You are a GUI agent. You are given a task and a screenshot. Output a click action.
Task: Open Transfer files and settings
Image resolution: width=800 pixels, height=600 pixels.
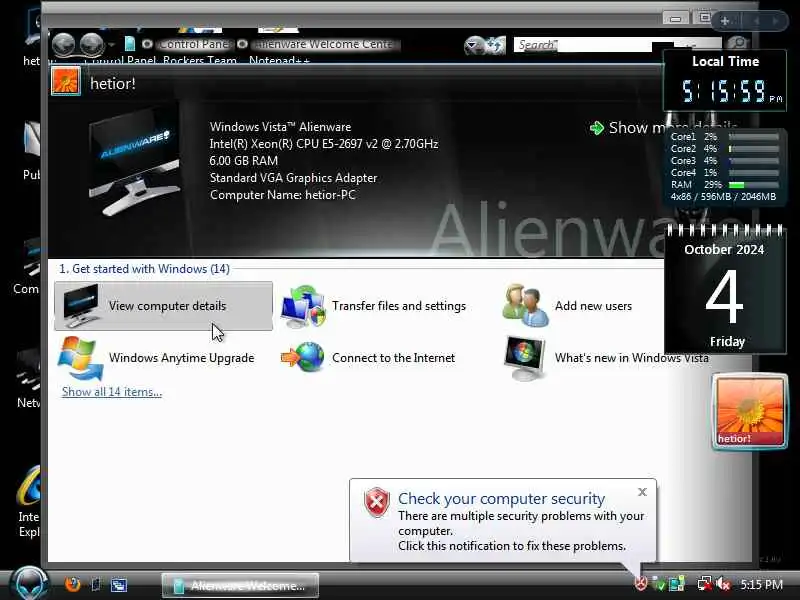[374, 306]
